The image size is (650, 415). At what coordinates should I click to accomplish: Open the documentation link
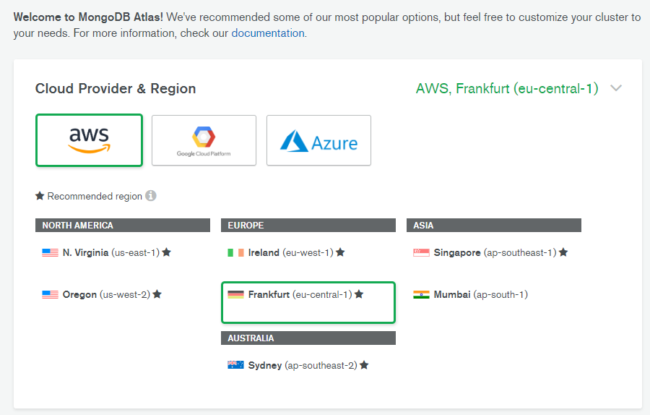[268, 33]
